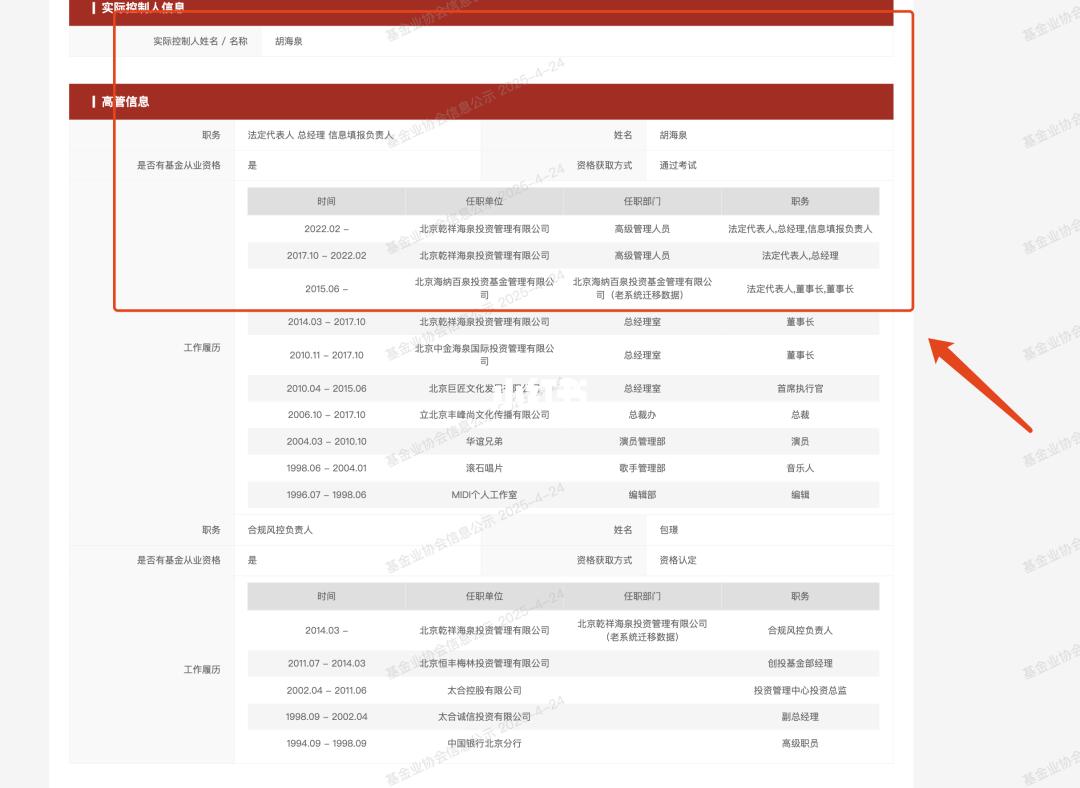Select the 2014.03 – date cell
Image resolution: width=1080 pixels, height=788 pixels.
click(326, 630)
